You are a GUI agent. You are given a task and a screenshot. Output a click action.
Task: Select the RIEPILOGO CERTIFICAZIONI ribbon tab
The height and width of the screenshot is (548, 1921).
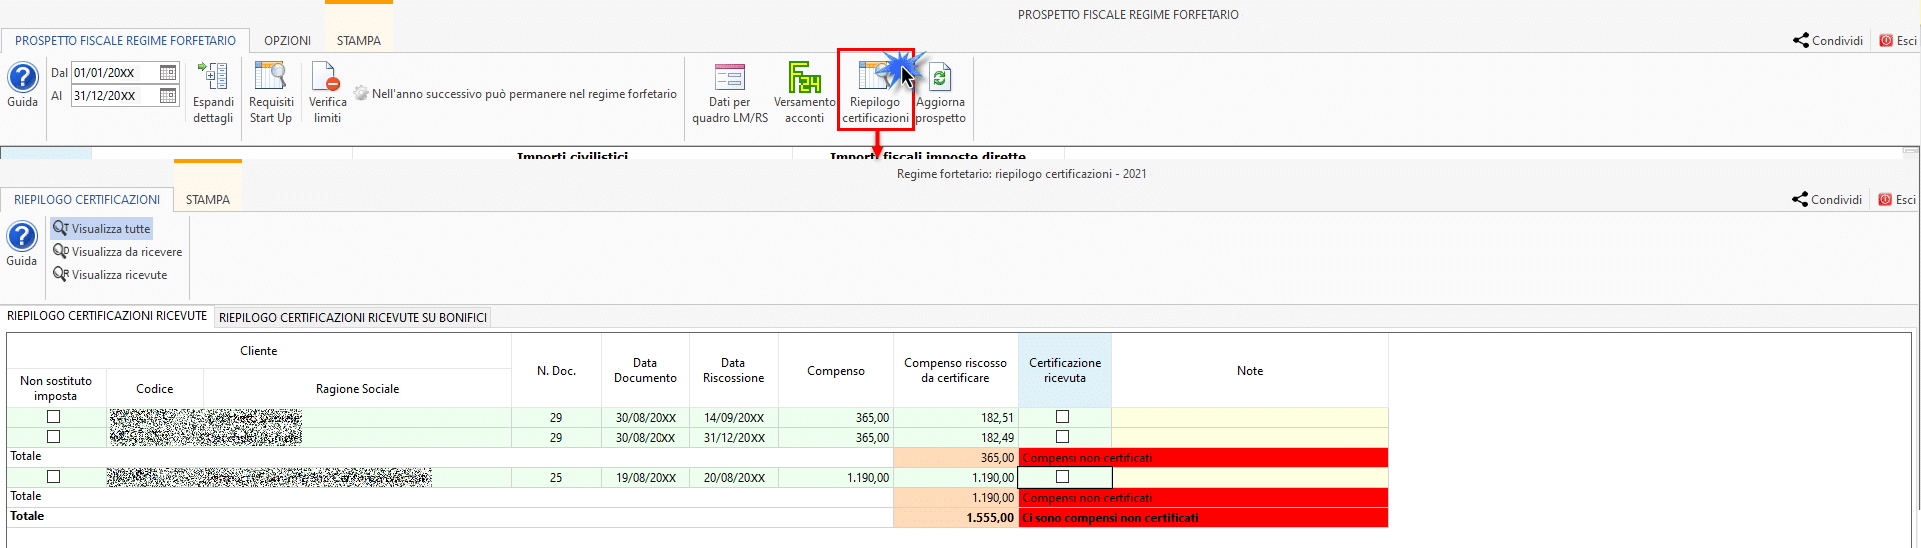click(x=87, y=200)
